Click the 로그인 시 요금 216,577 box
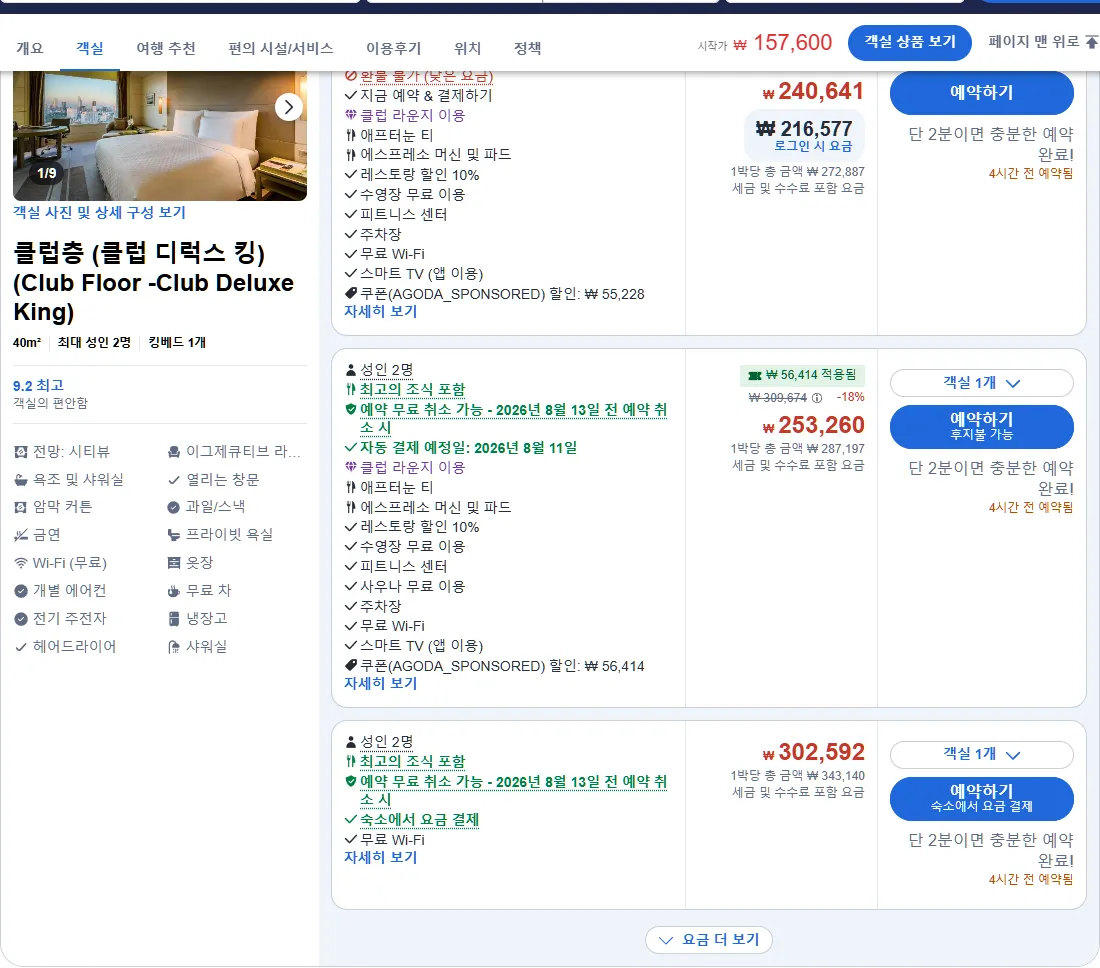The image size is (1100, 968). 804,135
